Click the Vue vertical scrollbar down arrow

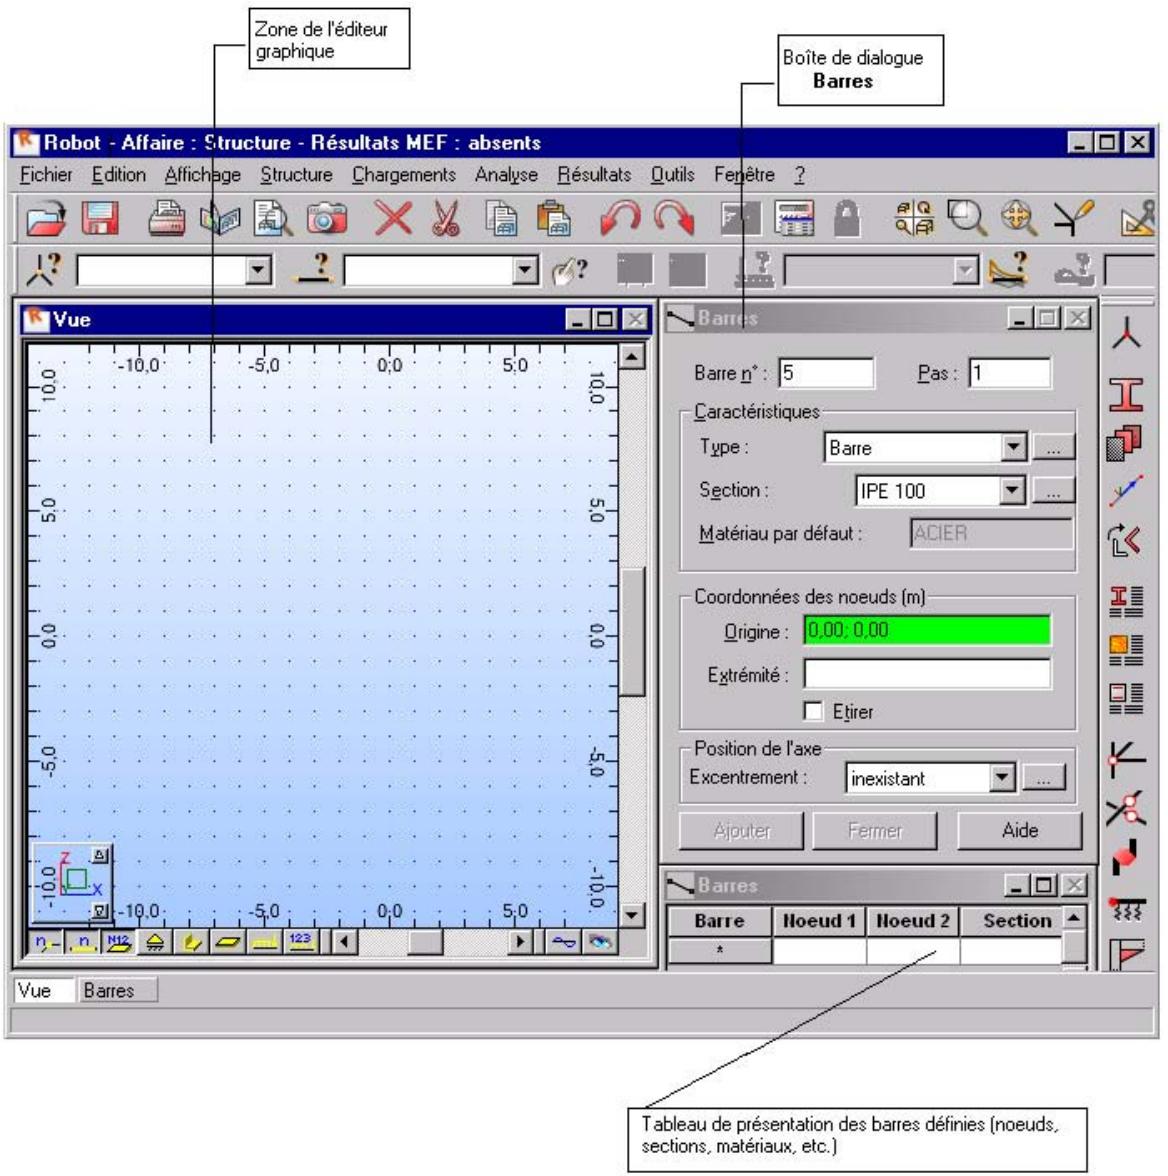(632, 914)
